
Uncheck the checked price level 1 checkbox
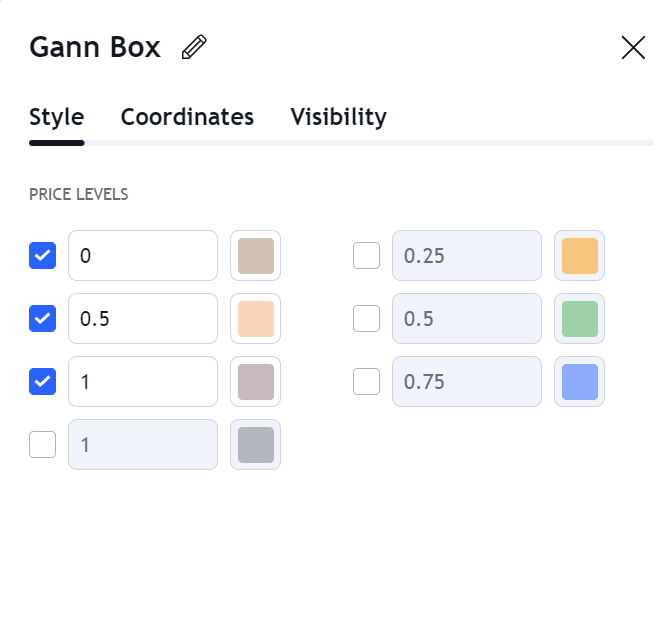click(x=43, y=381)
